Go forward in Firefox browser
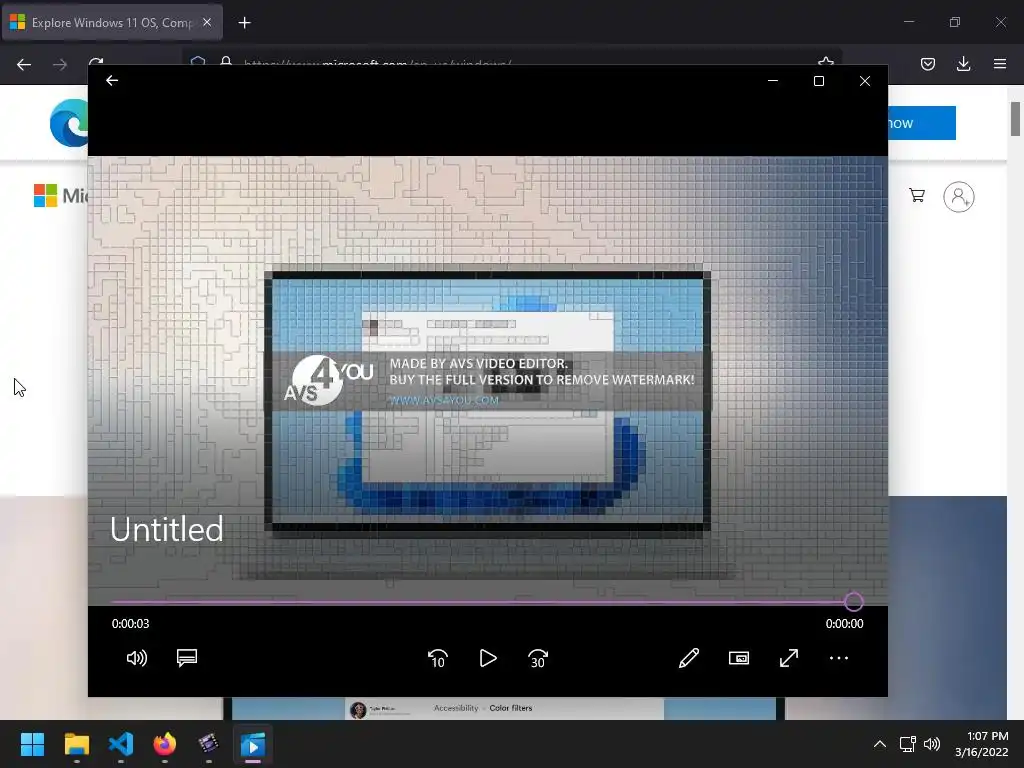 [x=59, y=64]
